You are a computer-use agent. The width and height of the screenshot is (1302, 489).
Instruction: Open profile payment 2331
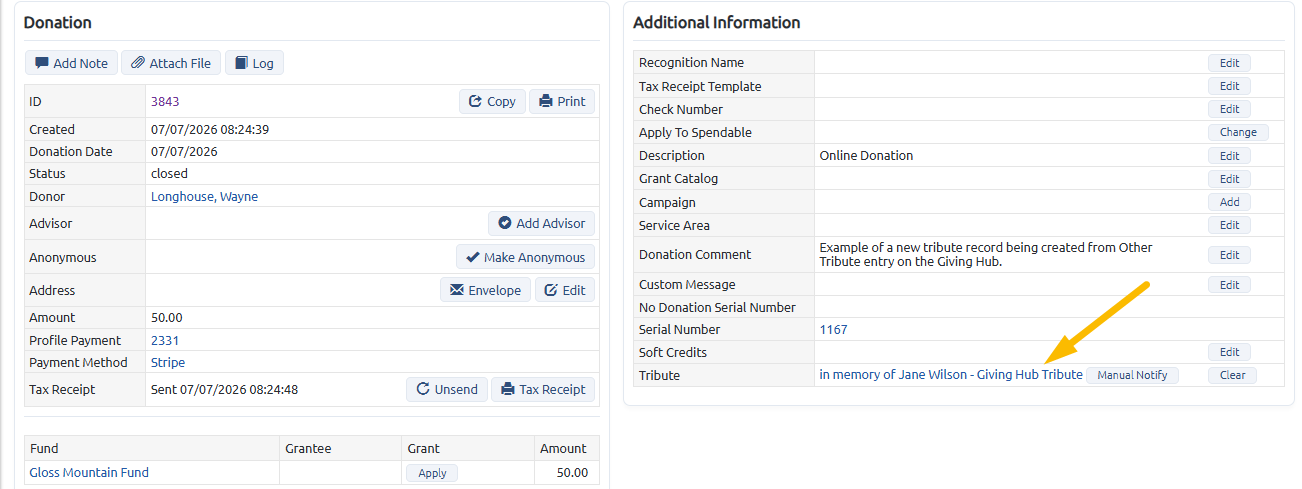click(165, 340)
